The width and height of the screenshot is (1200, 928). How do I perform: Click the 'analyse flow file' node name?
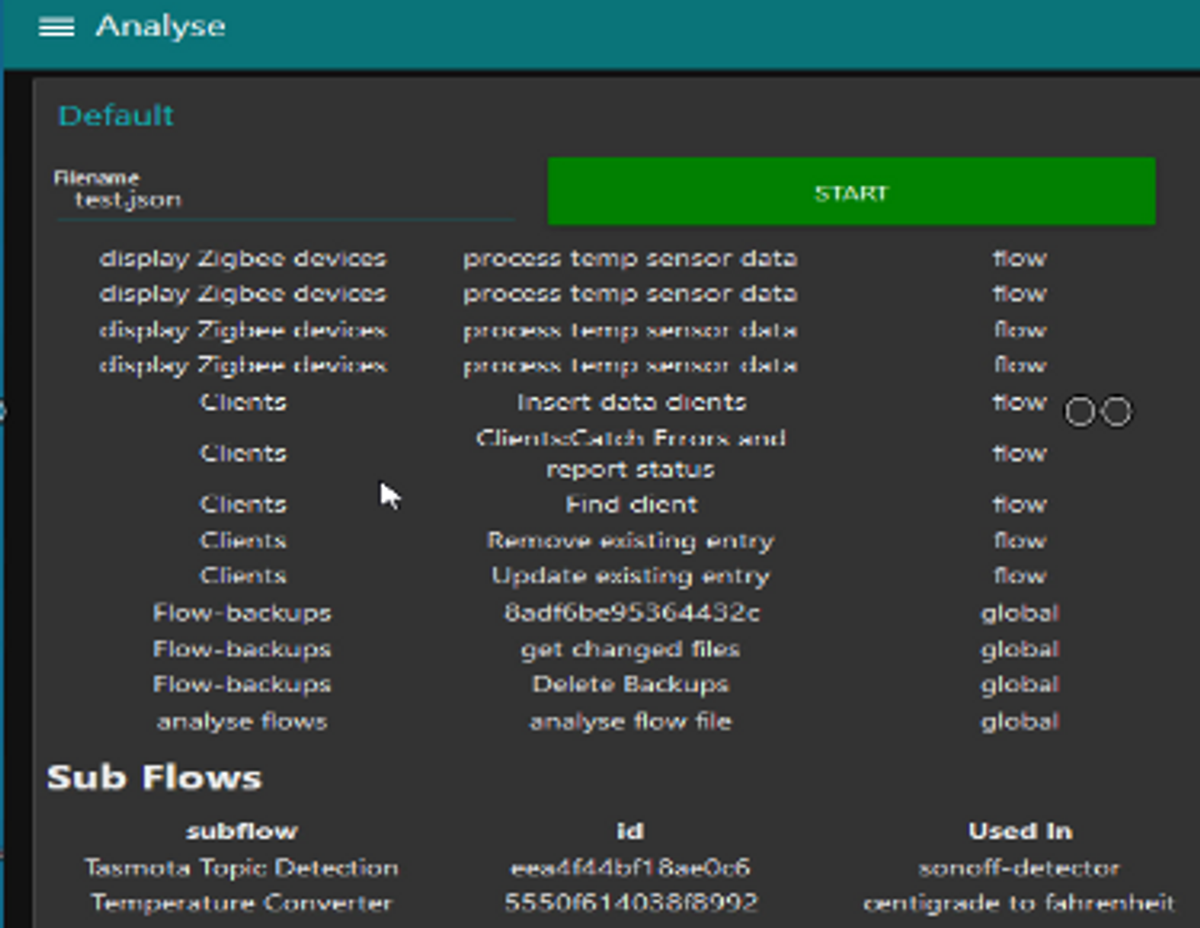coord(631,721)
